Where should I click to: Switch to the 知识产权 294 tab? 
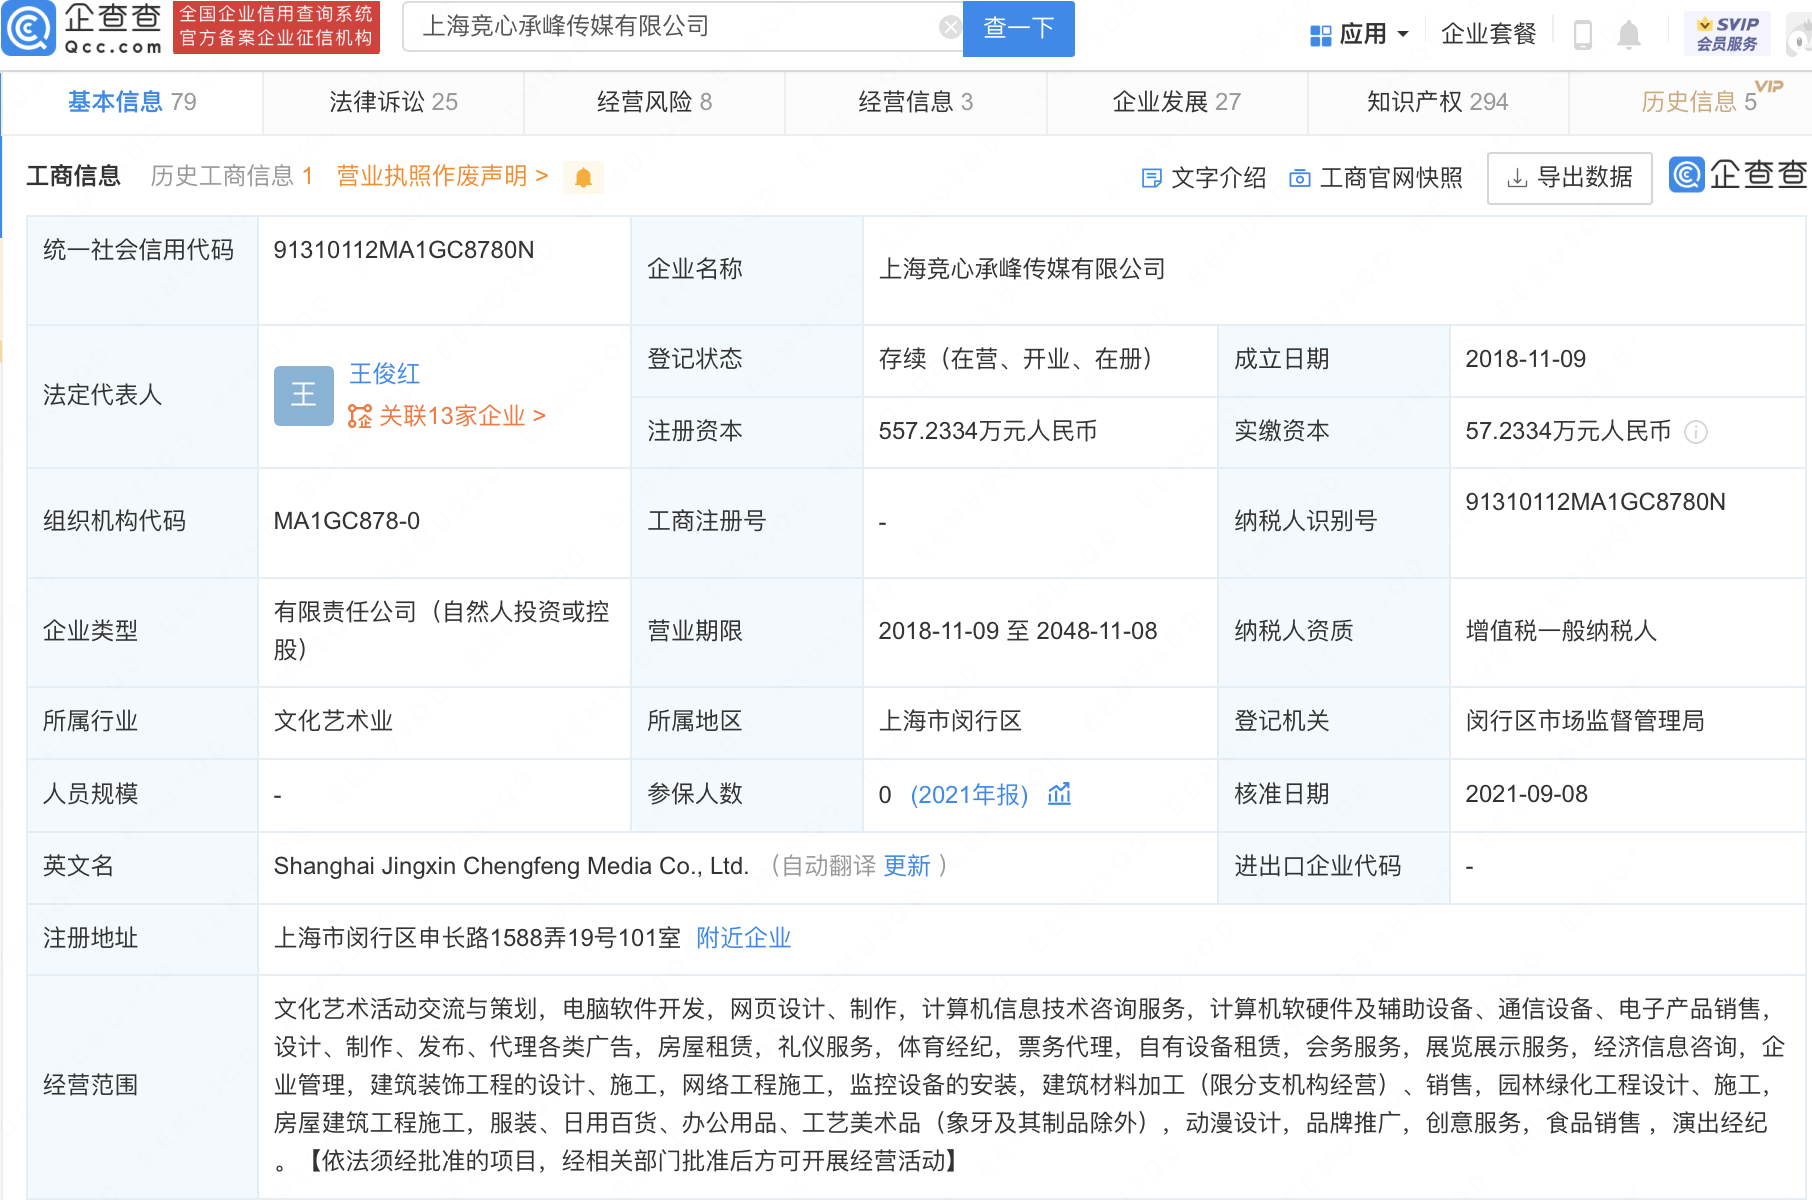[x=1438, y=102]
